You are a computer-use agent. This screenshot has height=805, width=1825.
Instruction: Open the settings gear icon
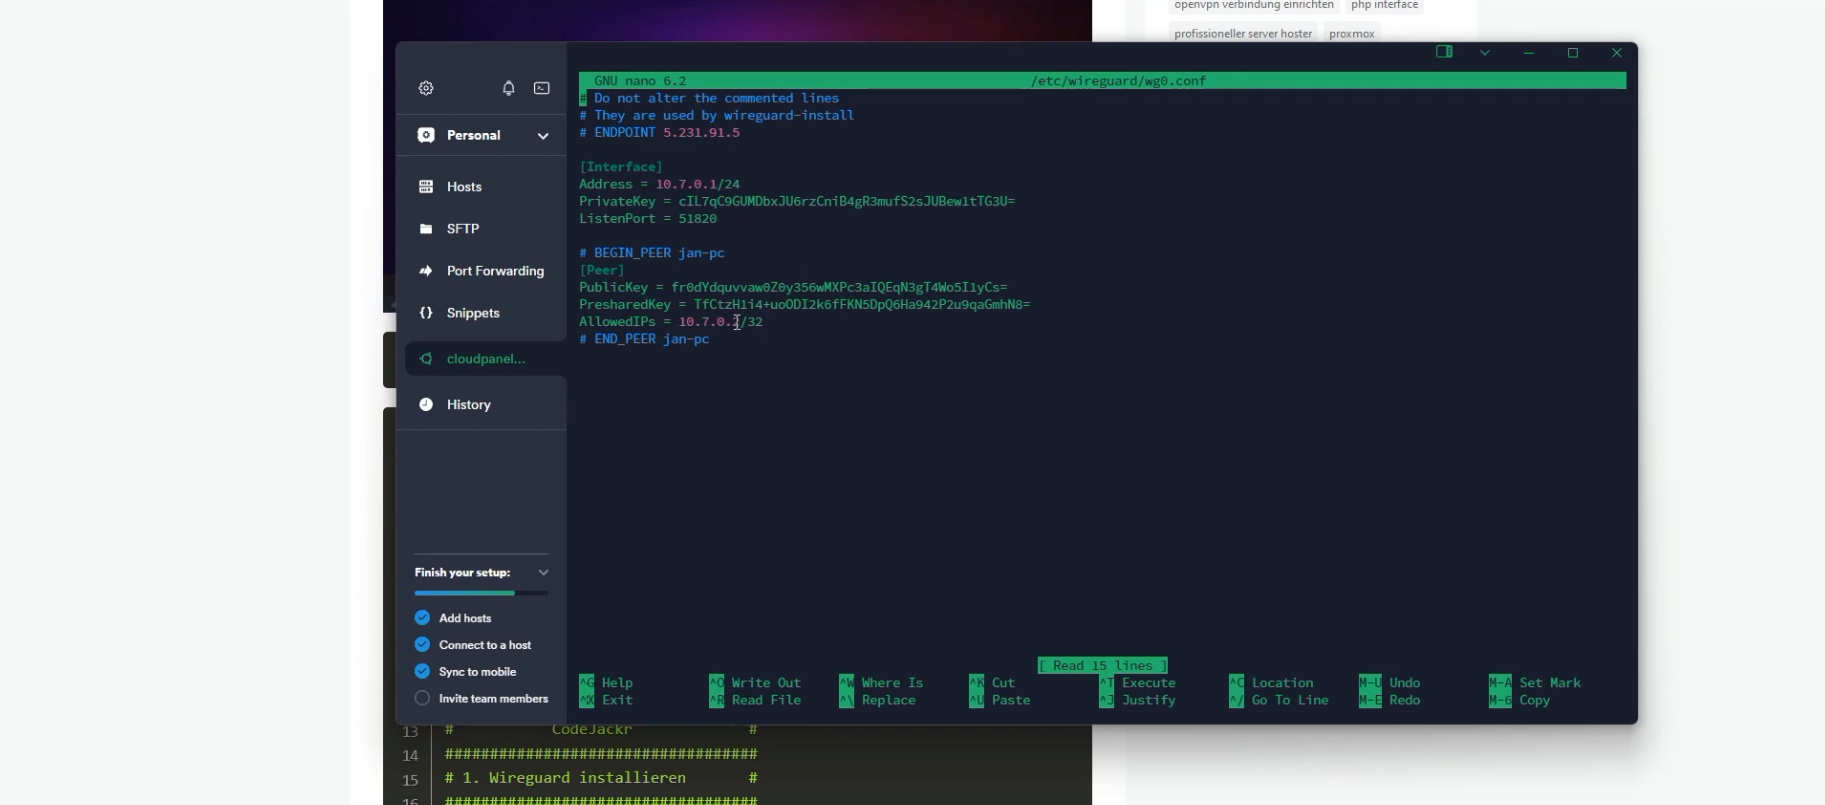[426, 88]
